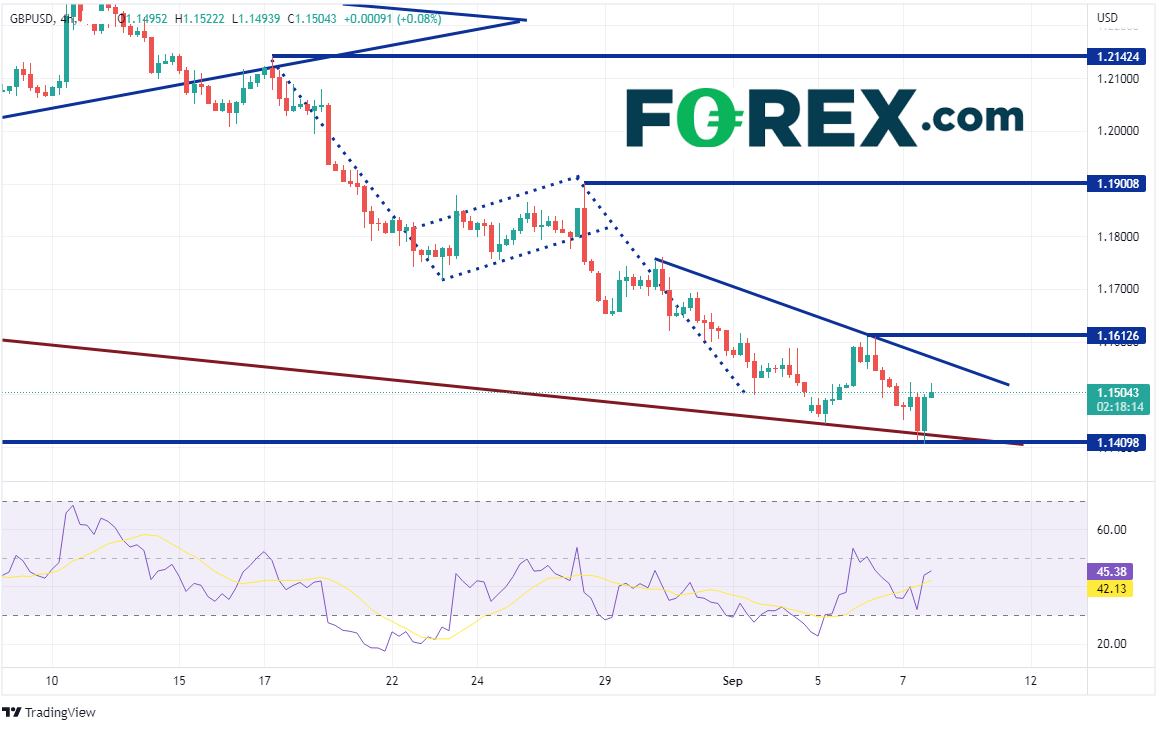The image size is (1165, 730).
Task: Click the 02:18:14 candle countdown timer
Action: point(1118,408)
